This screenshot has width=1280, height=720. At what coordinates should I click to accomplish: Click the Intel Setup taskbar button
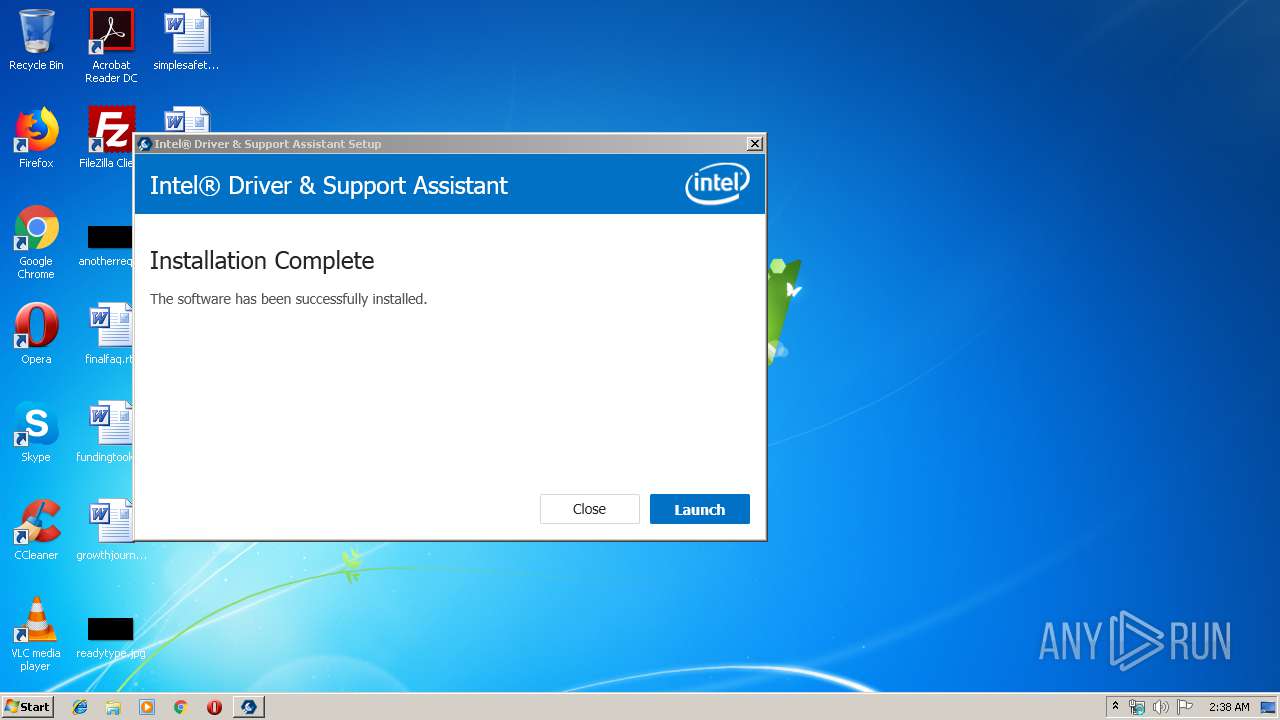coord(249,707)
